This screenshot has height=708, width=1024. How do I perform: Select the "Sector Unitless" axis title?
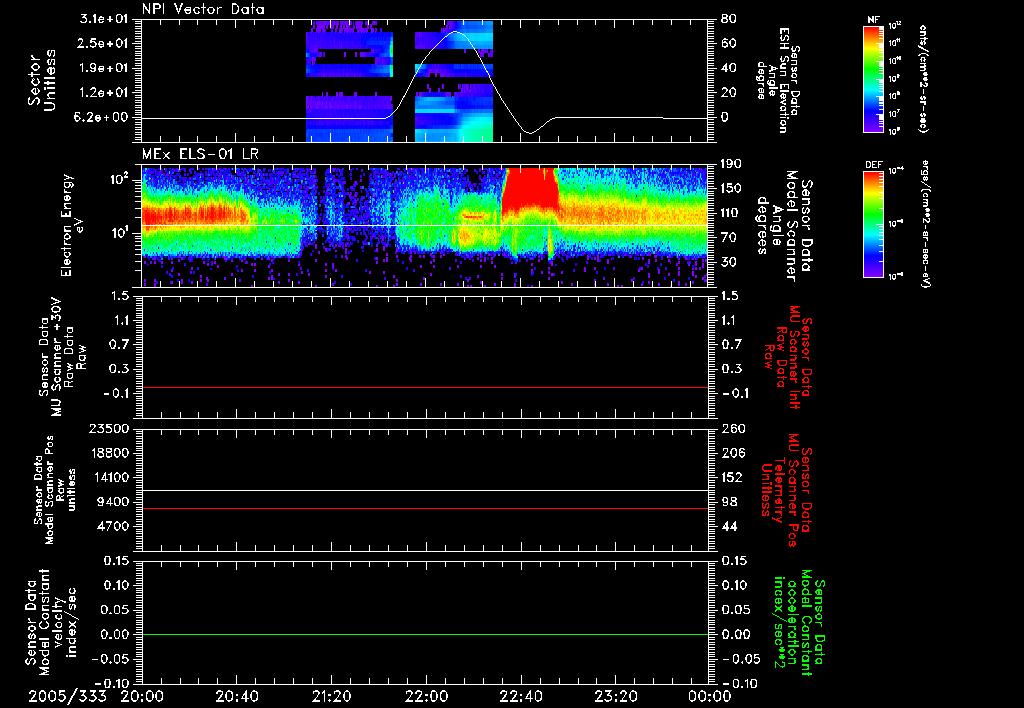click(x=41, y=80)
